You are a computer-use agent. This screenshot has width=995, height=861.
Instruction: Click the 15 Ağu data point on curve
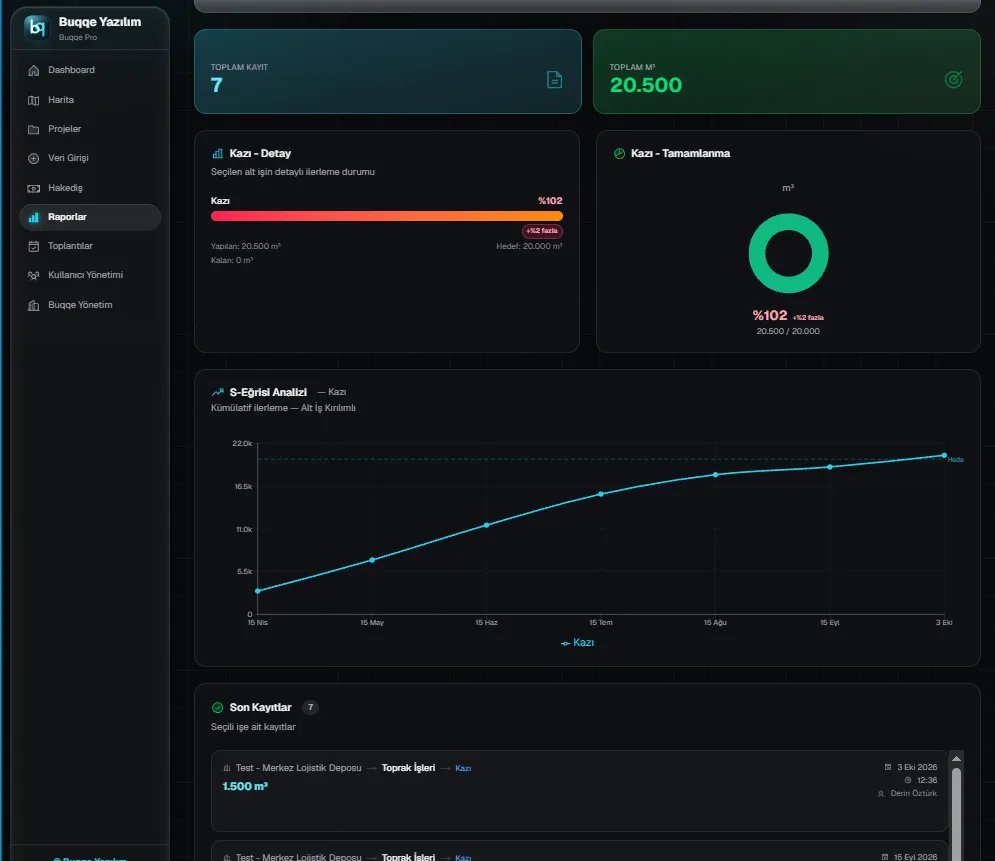(715, 475)
